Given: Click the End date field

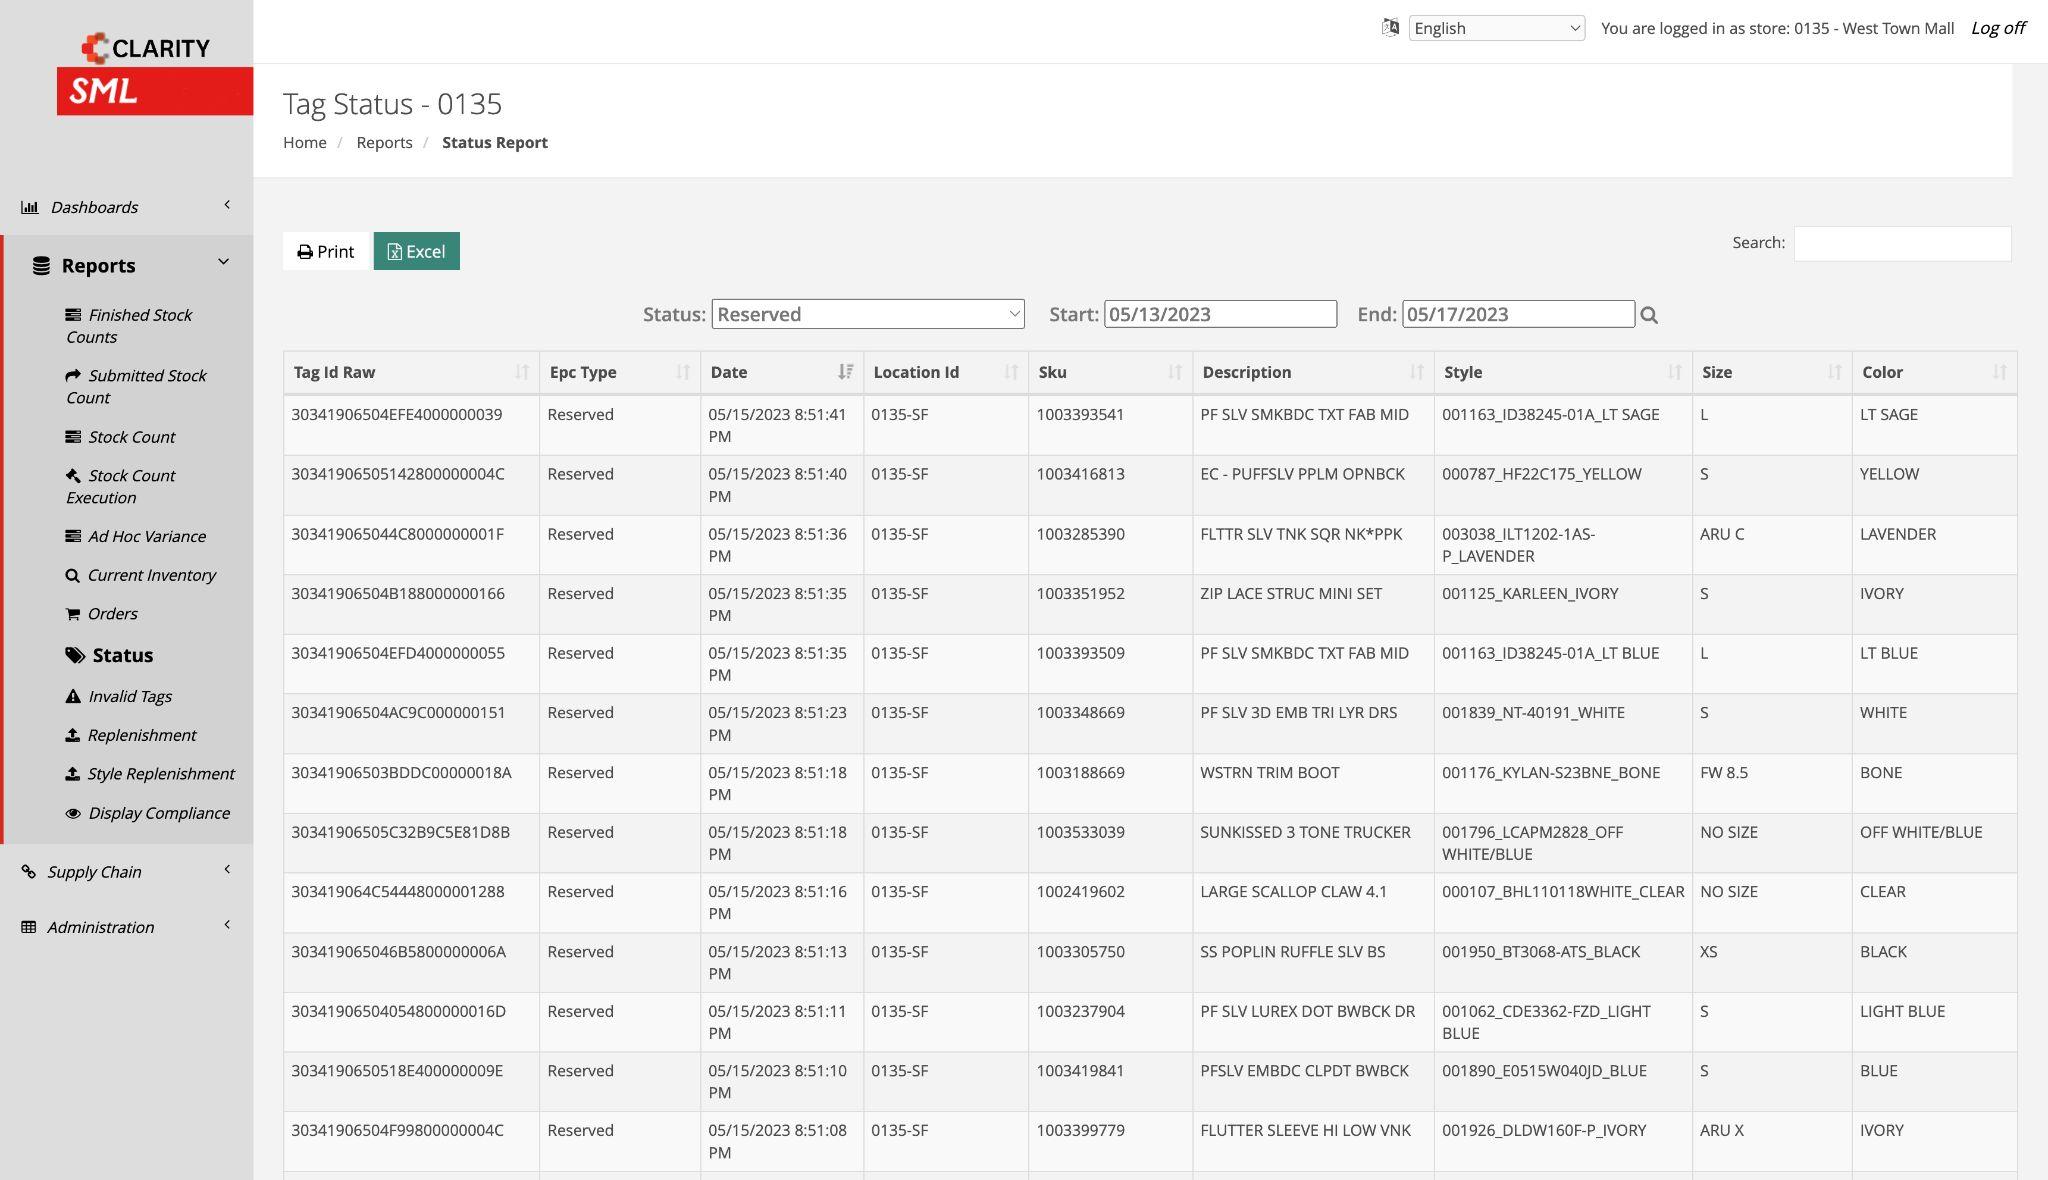Looking at the screenshot, I should click(x=1518, y=314).
